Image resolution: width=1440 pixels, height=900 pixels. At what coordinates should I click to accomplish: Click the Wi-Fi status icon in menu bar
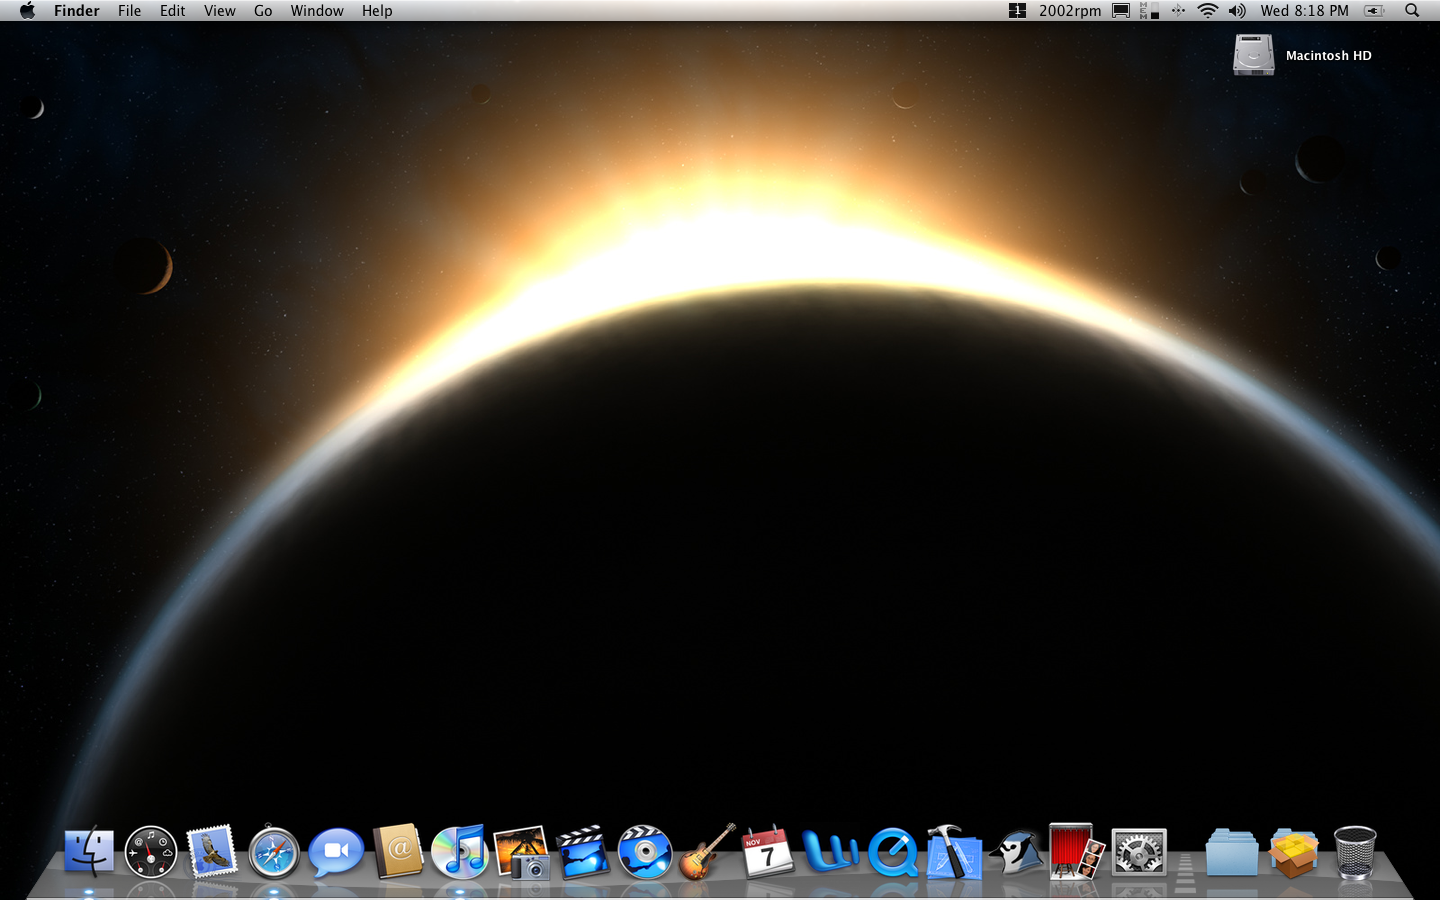1208,11
